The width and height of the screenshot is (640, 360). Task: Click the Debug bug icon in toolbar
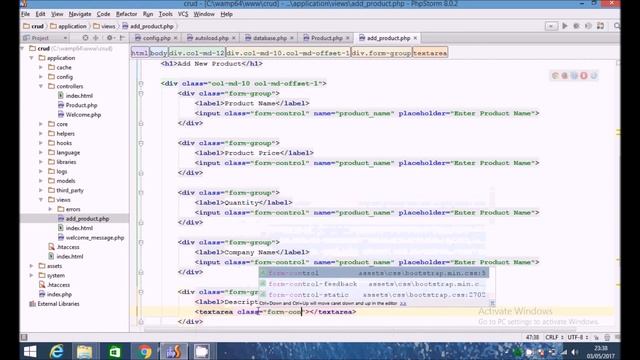(x=576, y=26)
